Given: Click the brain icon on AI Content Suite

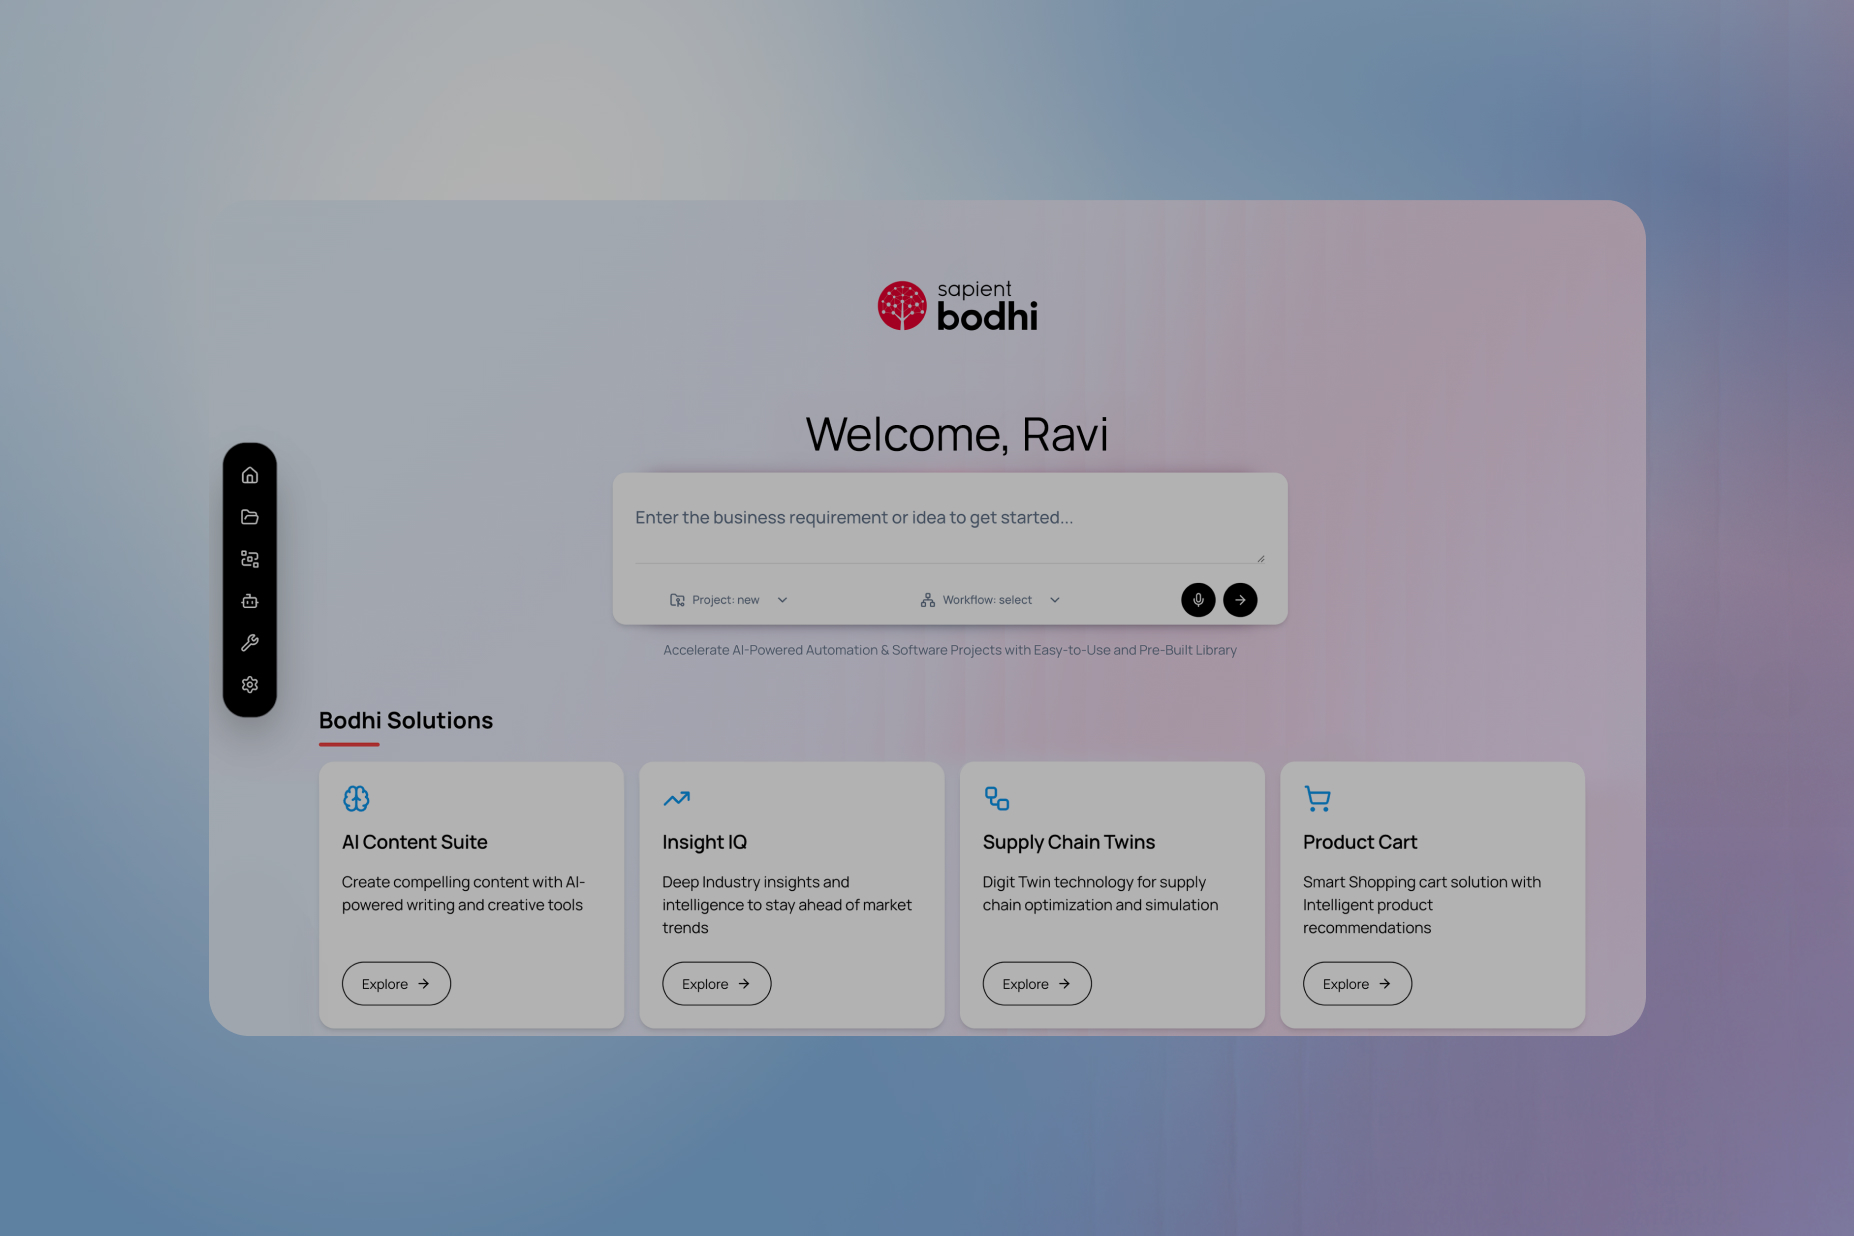Looking at the screenshot, I should [x=356, y=798].
